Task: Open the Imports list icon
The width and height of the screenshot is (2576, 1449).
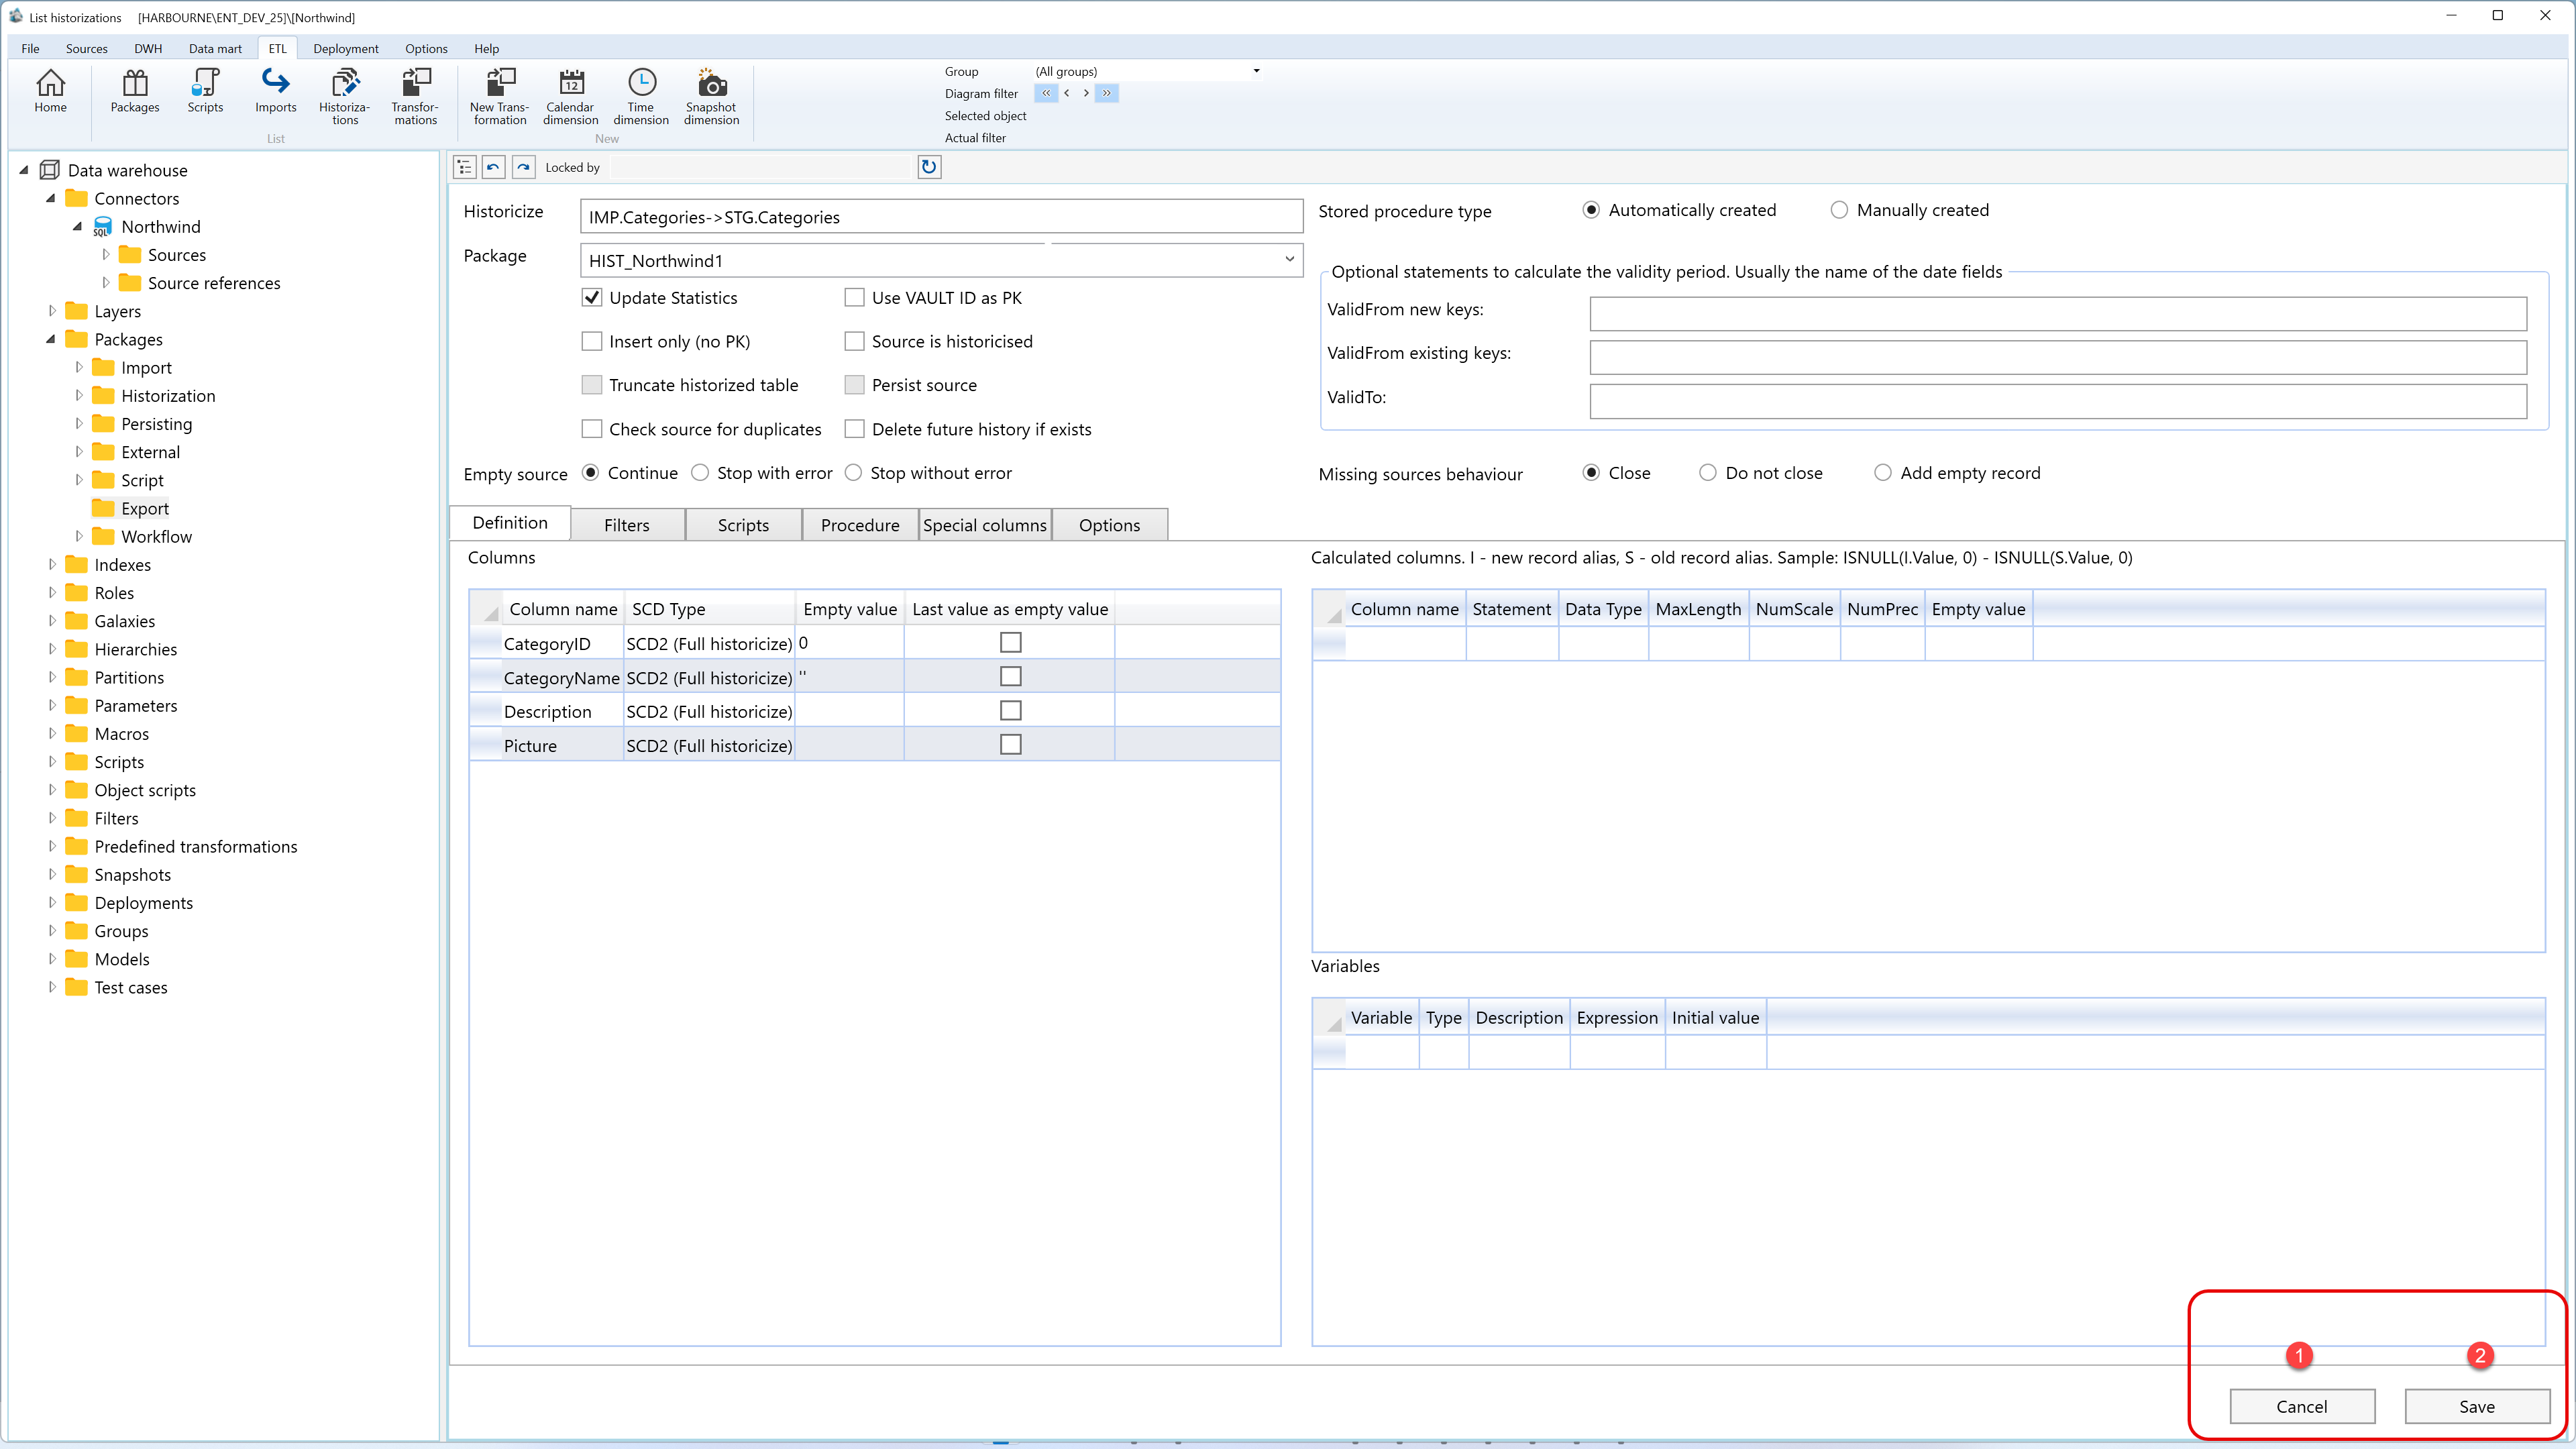Action: click(x=275, y=91)
